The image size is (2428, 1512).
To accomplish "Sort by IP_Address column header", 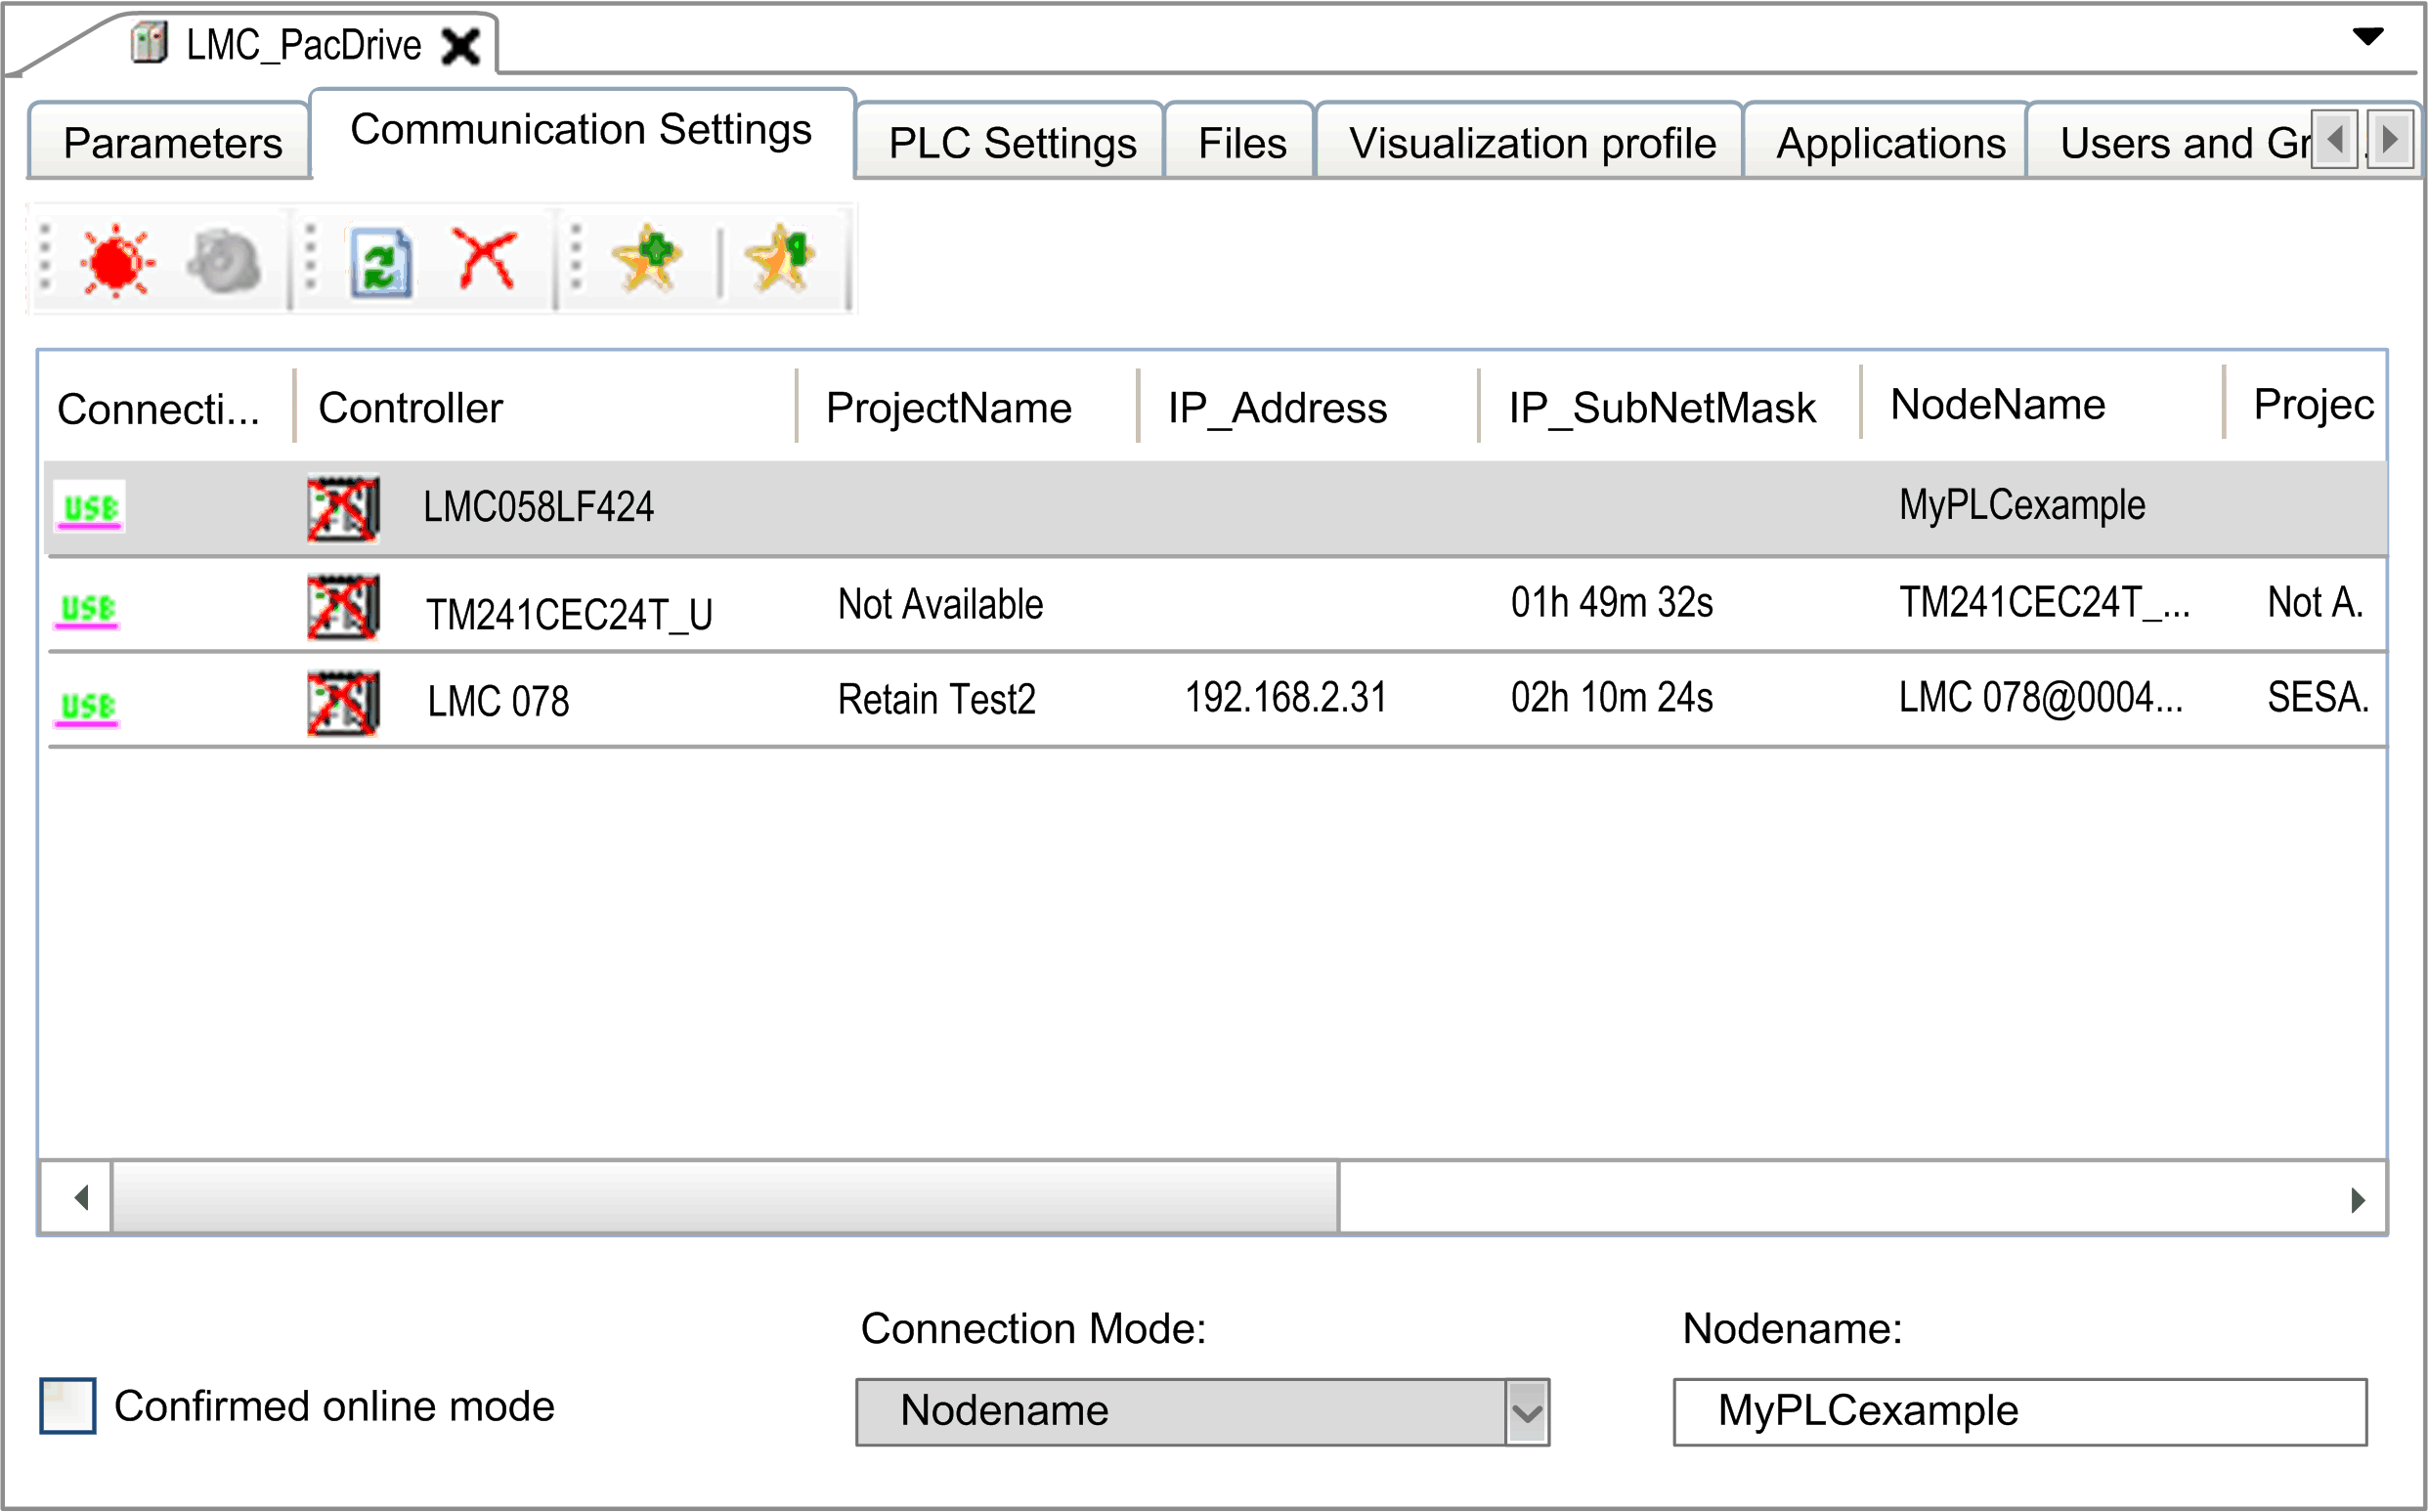I will pos(1308,408).
